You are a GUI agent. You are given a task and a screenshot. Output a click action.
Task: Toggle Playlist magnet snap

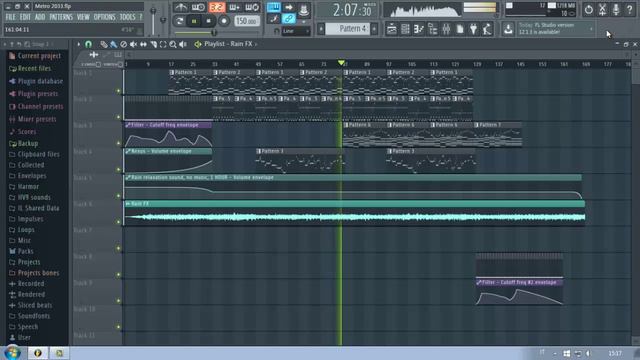click(89, 44)
